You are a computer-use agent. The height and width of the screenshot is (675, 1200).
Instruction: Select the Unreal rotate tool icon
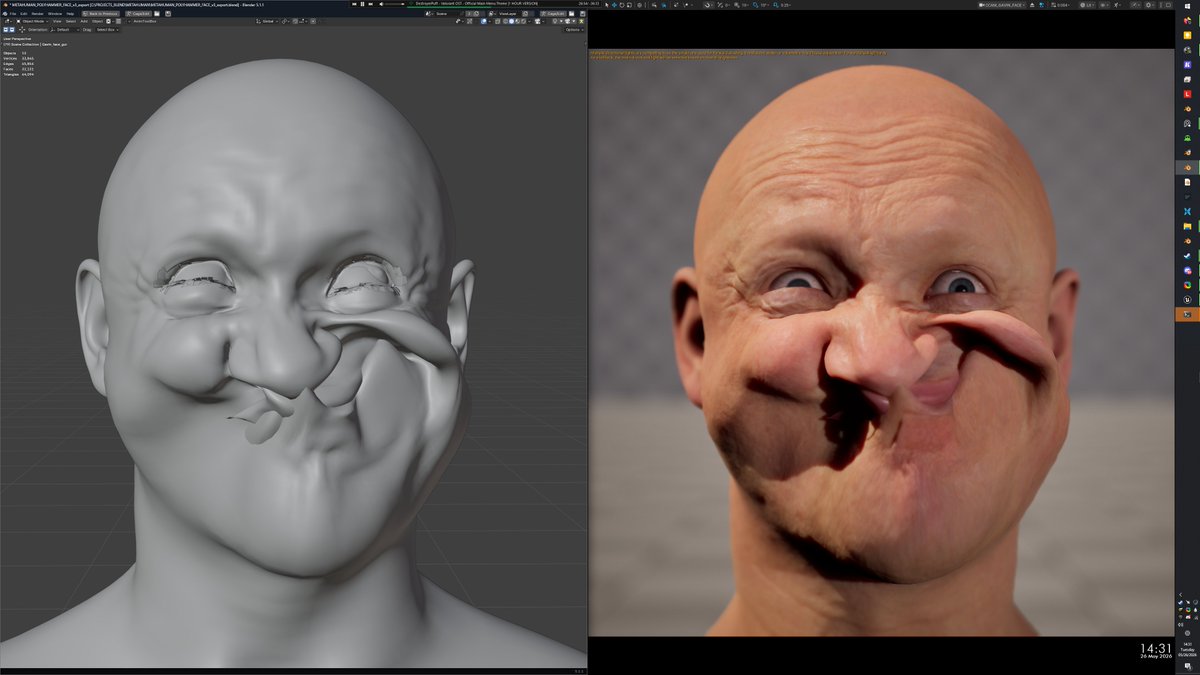622,5
